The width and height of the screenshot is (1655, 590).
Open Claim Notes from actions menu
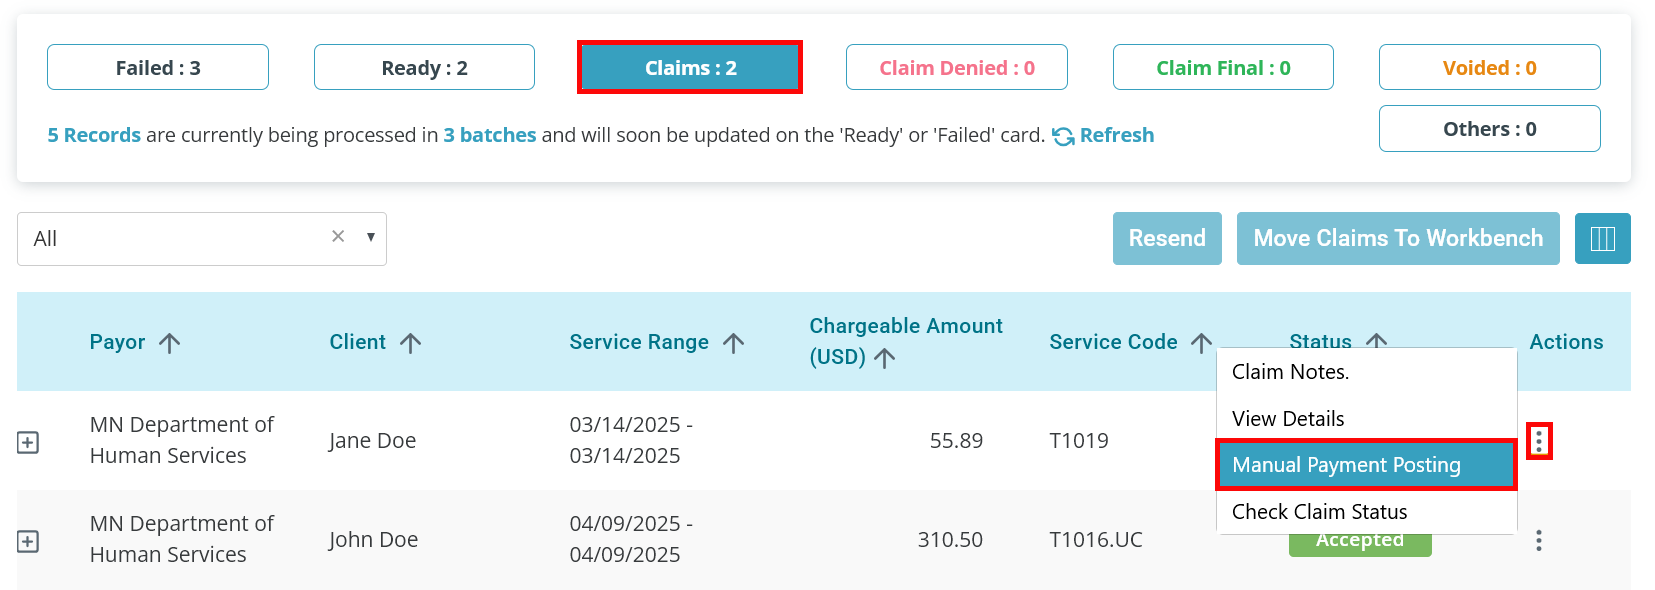[x=1366, y=372]
